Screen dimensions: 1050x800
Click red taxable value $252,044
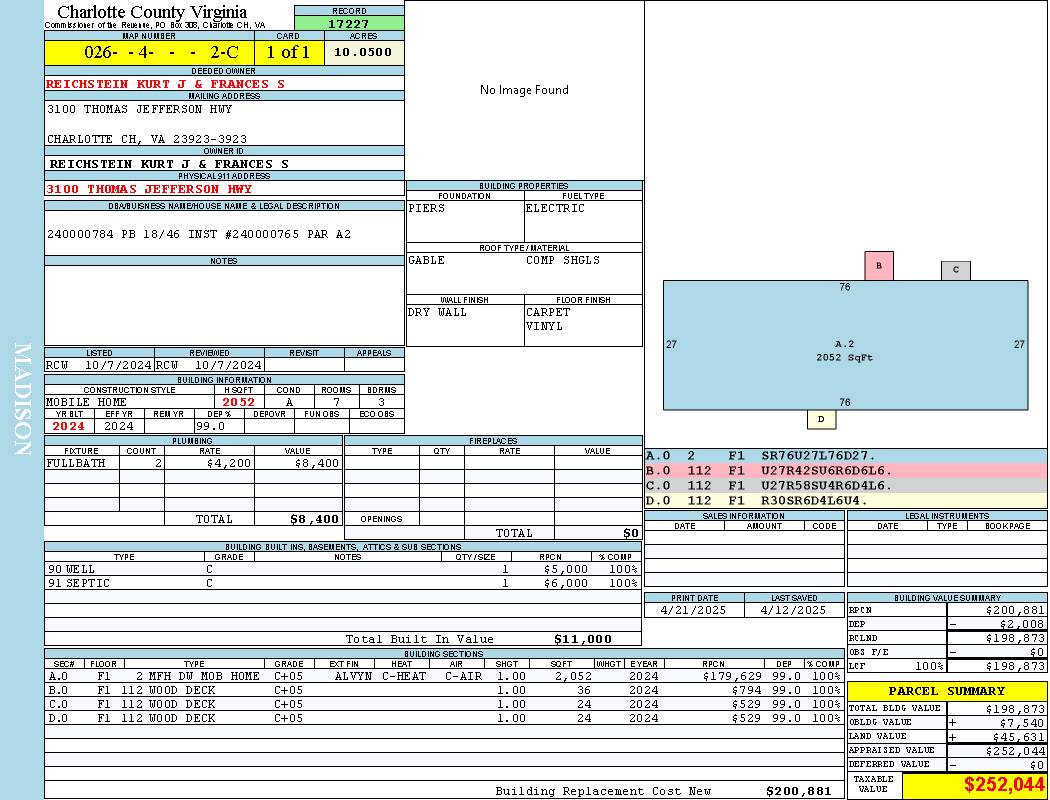tap(1004, 785)
